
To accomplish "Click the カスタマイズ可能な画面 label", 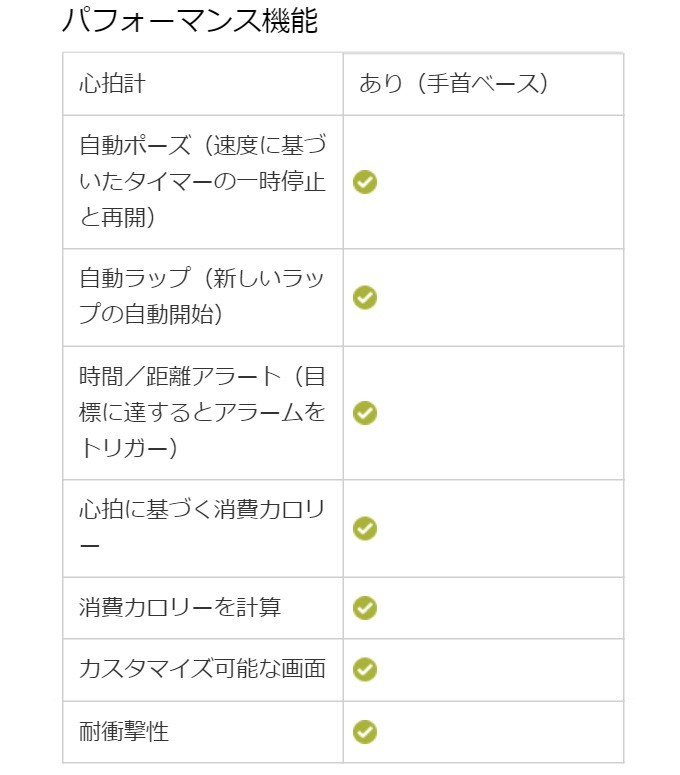I will [x=202, y=669].
